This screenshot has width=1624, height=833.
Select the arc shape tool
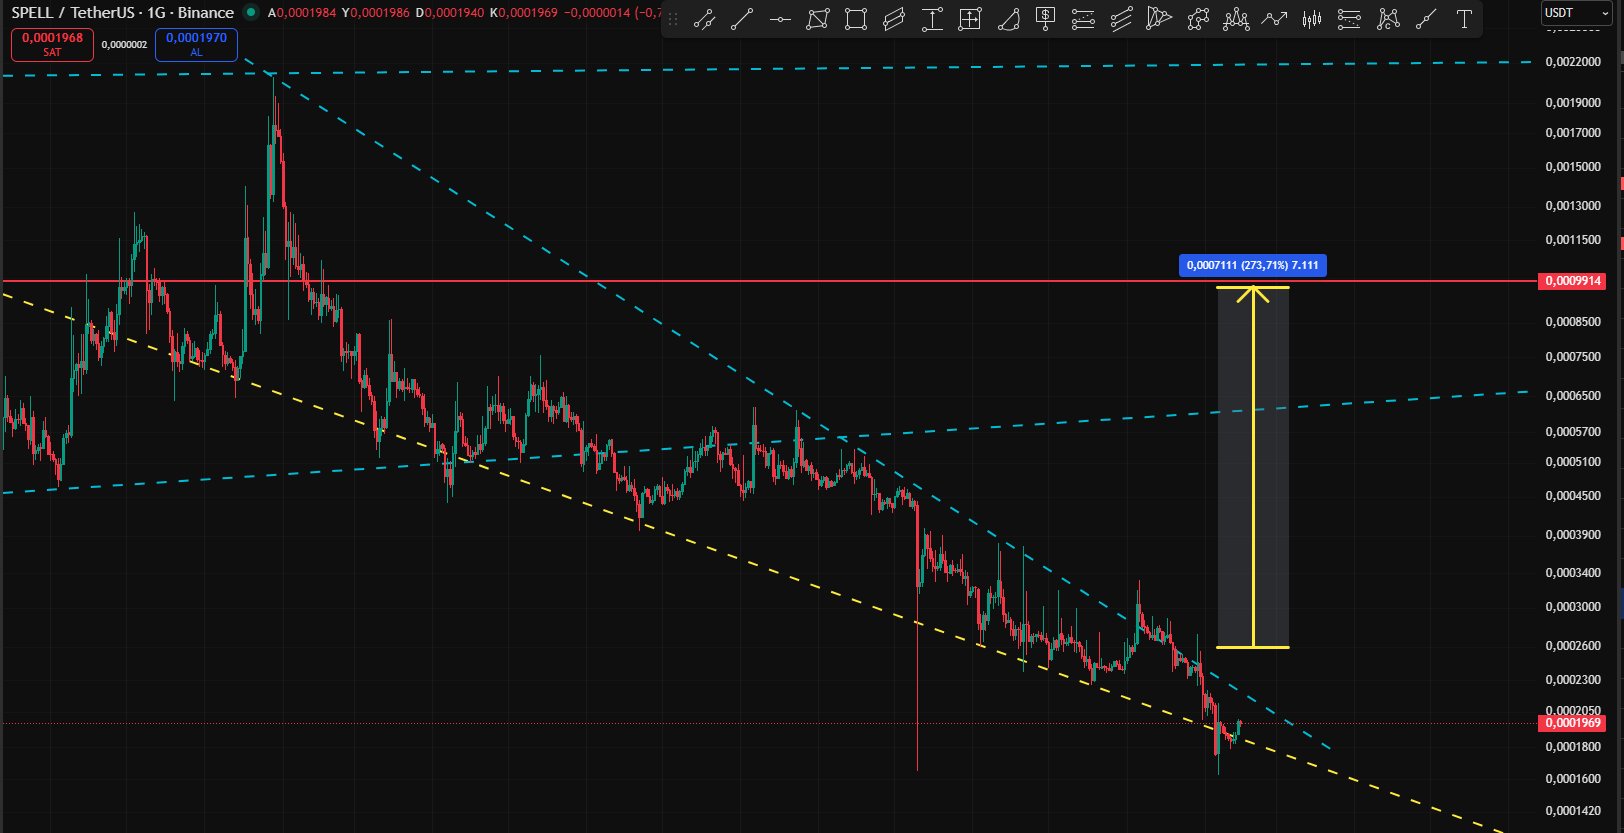click(x=1008, y=20)
